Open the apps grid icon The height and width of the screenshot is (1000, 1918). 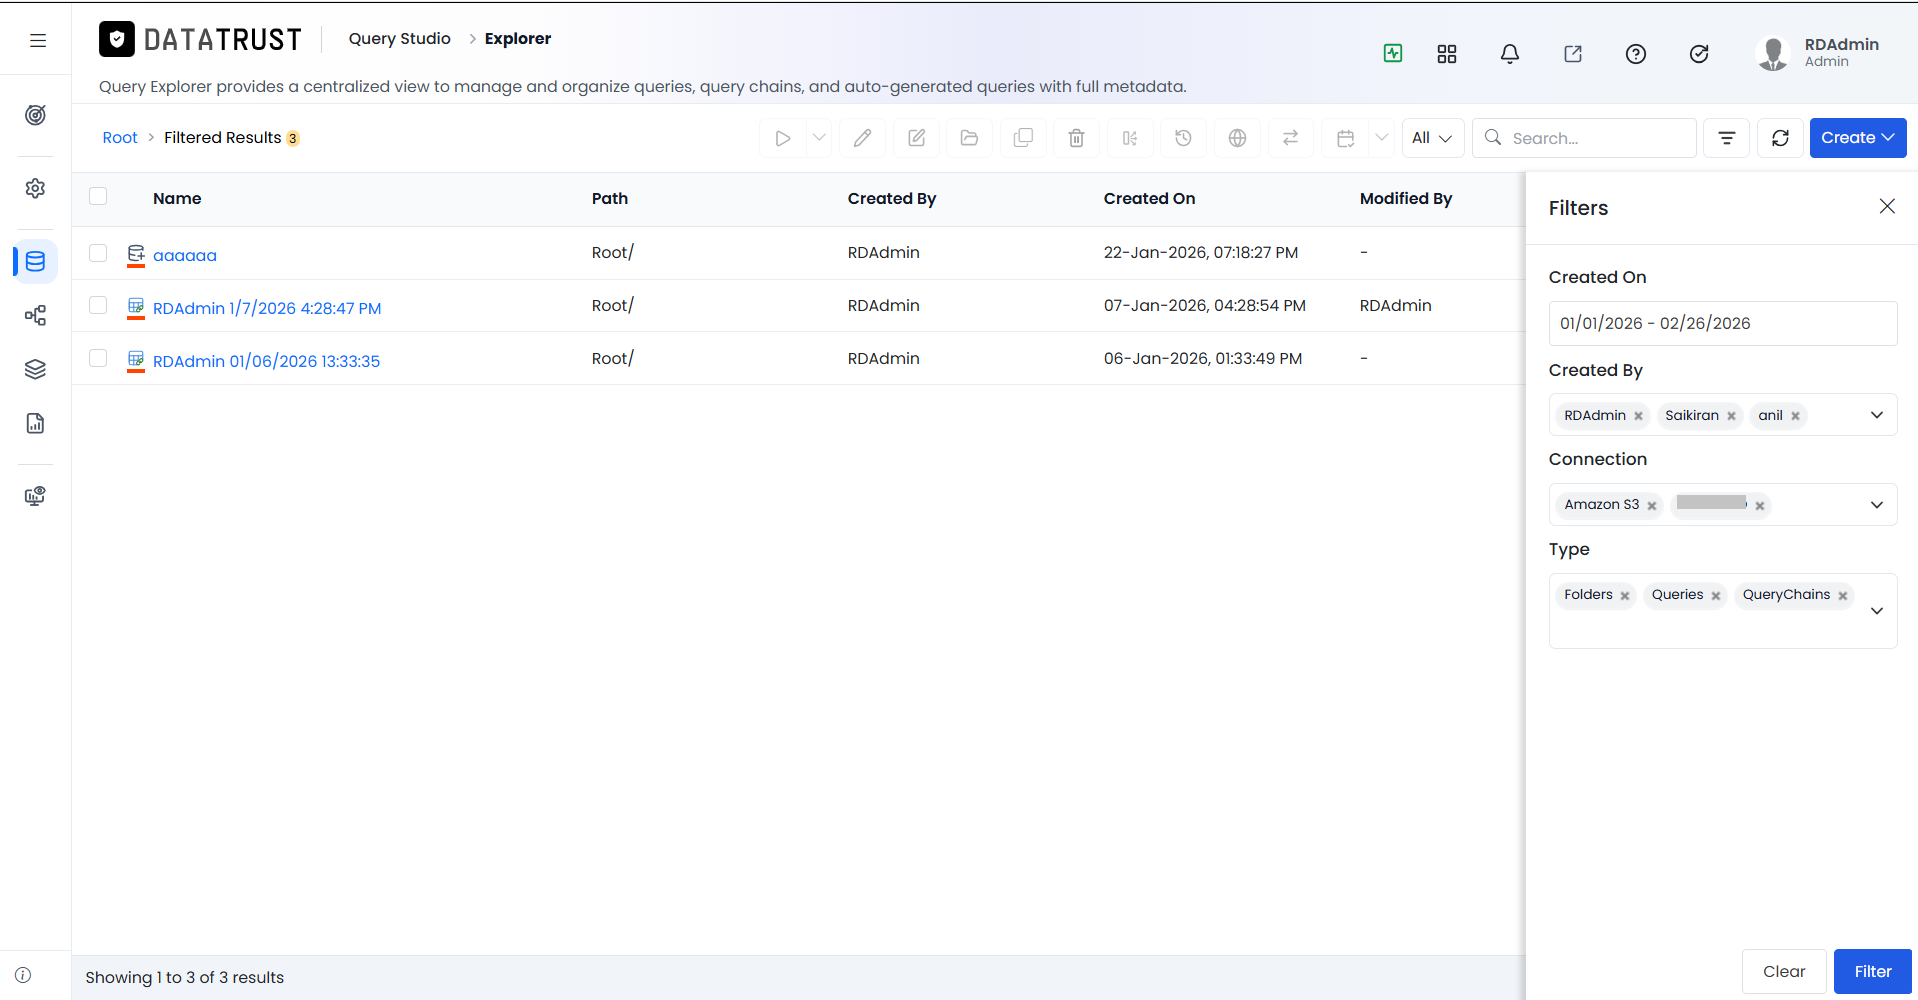click(1447, 54)
